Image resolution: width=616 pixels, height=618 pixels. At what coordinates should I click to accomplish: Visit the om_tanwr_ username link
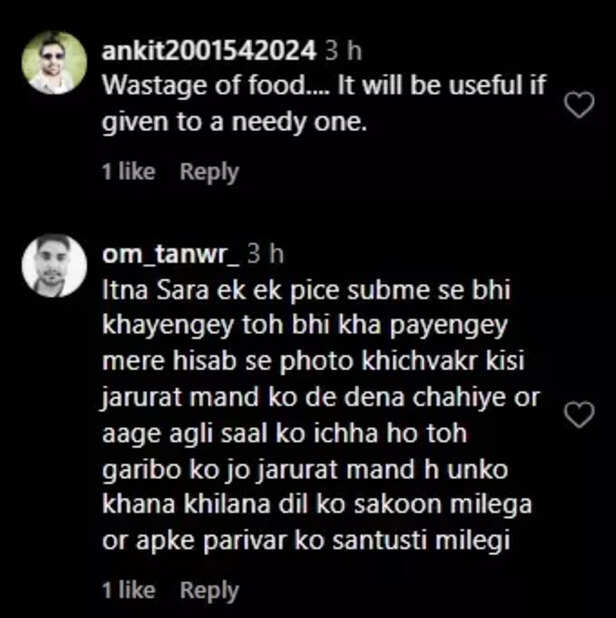click(x=170, y=255)
